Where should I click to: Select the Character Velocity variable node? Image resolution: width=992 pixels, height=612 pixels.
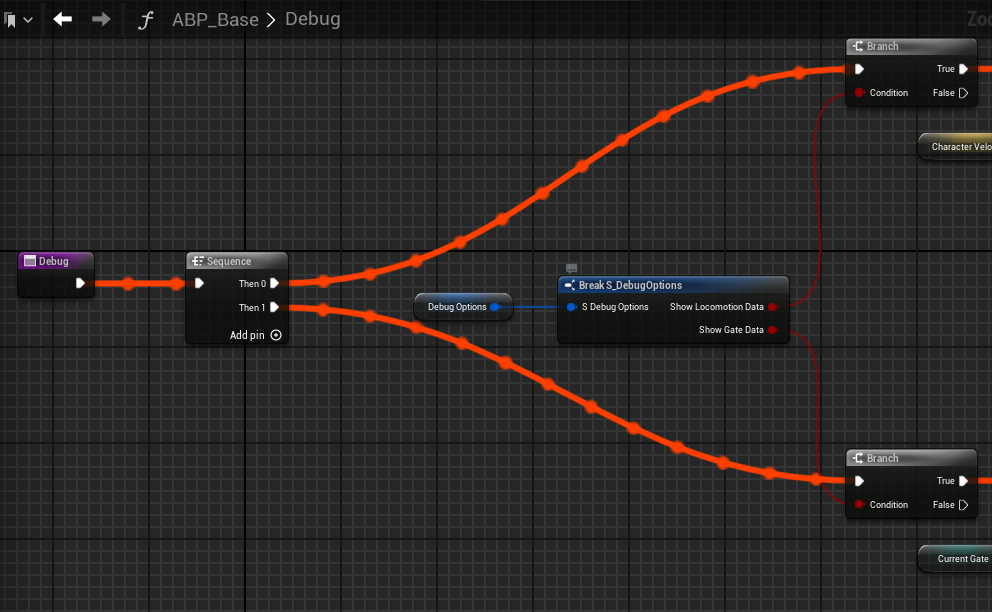tap(956, 147)
